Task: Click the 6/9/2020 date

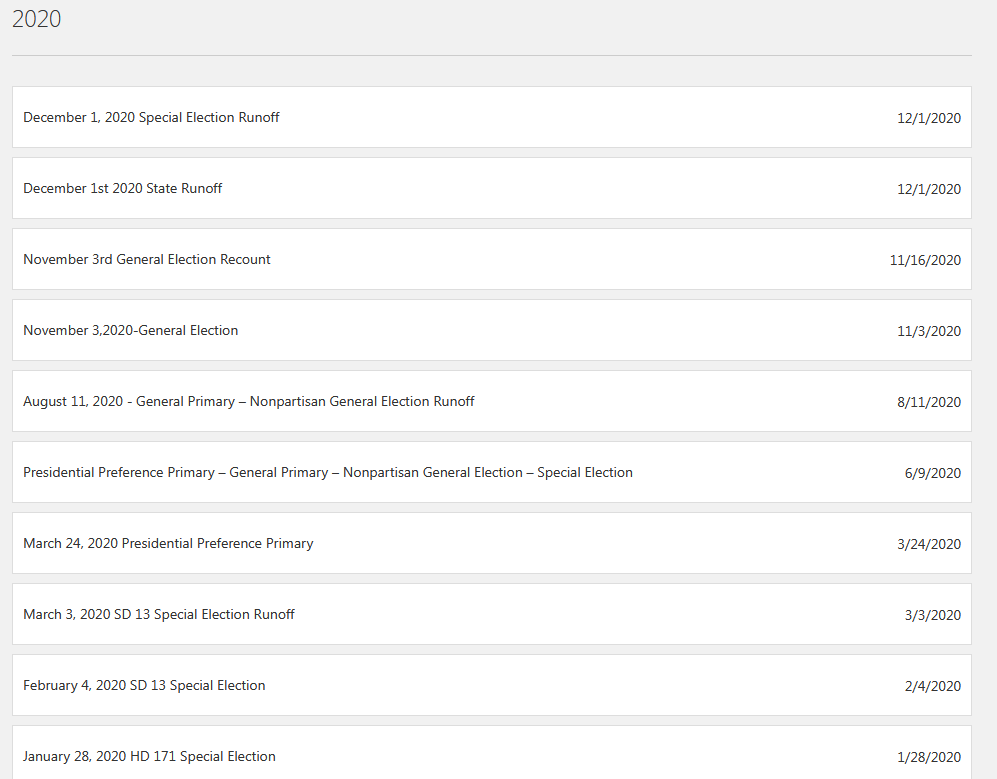Action: pos(933,473)
